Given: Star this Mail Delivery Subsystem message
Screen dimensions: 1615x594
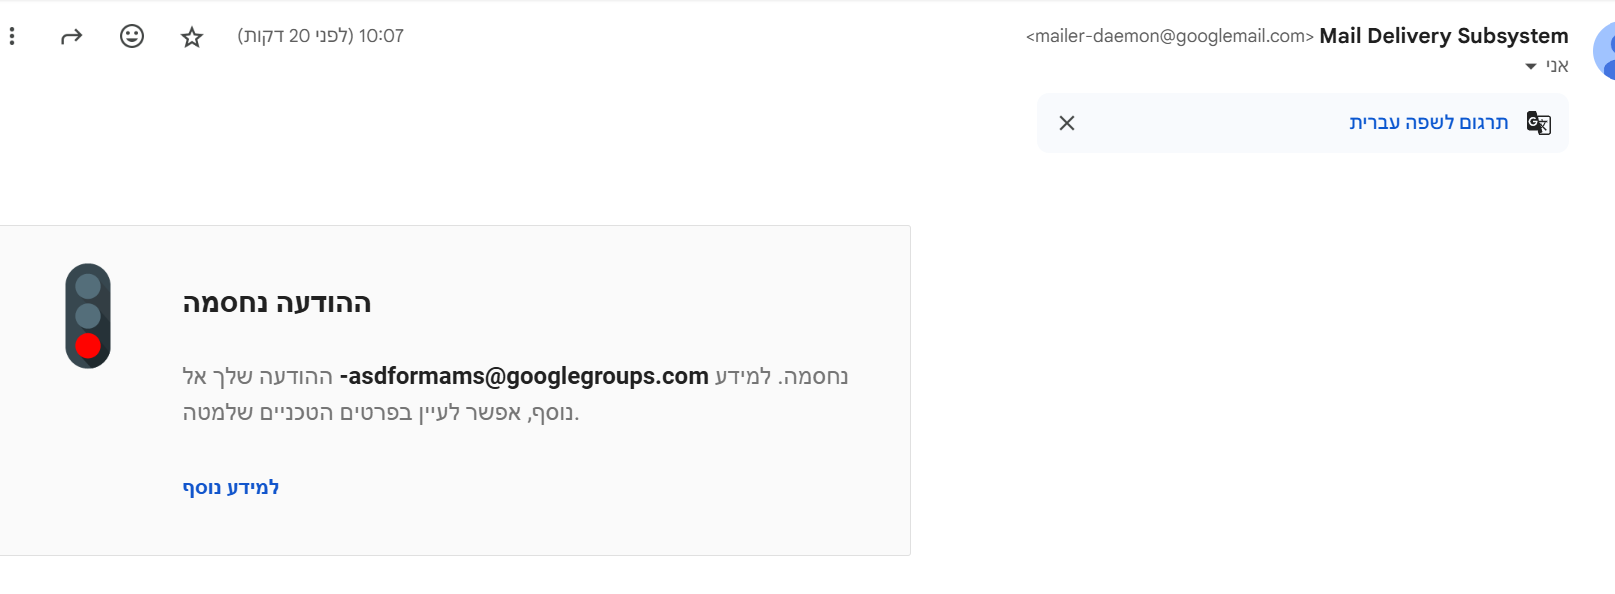Looking at the screenshot, I should coord(192,37).
